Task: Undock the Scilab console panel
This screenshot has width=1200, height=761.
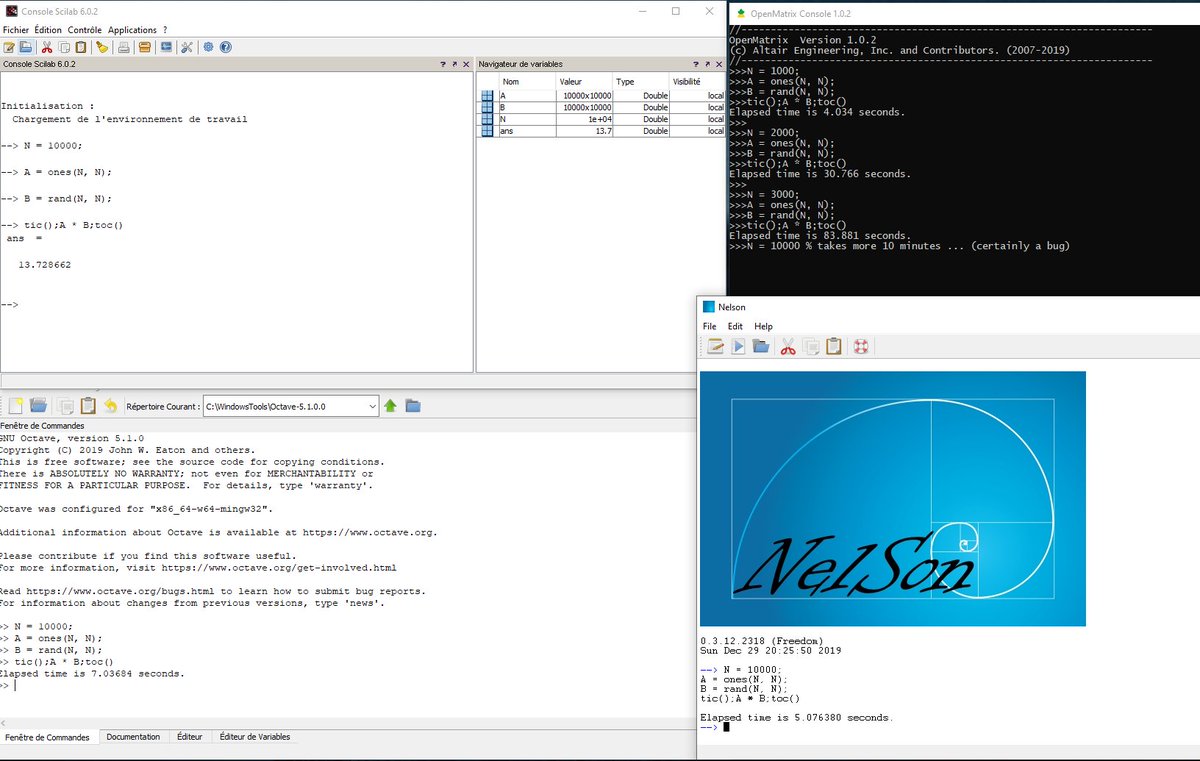Action: tap(454, 64)
